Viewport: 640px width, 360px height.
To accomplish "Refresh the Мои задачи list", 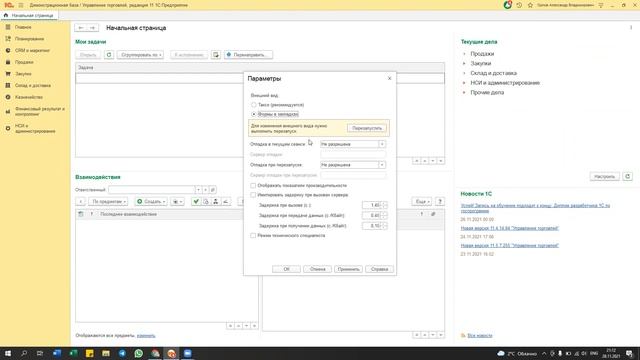I will click(x=109, y=55).
